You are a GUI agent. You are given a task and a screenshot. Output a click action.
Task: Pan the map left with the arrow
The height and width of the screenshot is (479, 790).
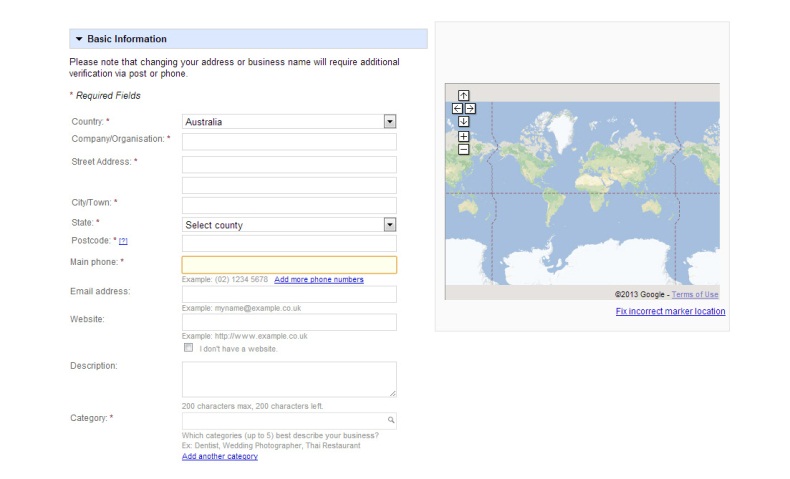(457, 108)
